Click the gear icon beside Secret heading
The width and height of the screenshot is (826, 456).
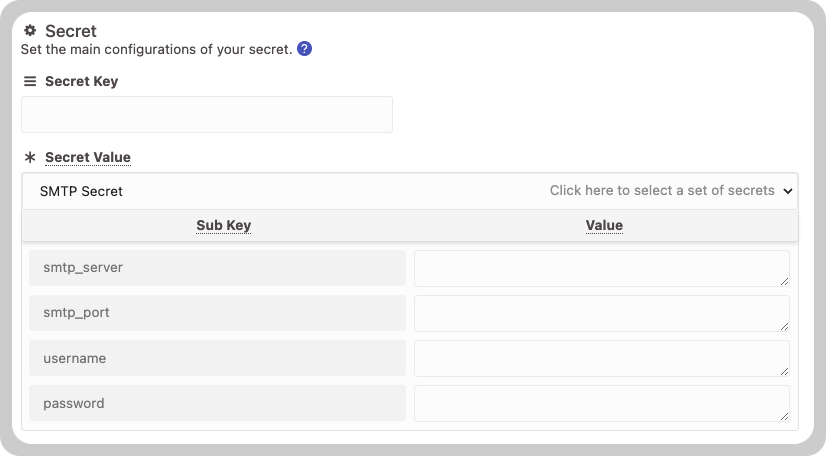(x=30, y=31)
